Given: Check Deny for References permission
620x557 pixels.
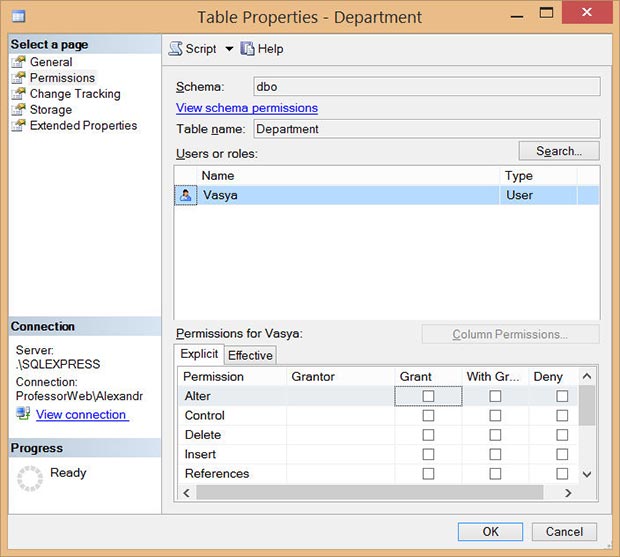Looking at the screenshot, I should point(562,474).
